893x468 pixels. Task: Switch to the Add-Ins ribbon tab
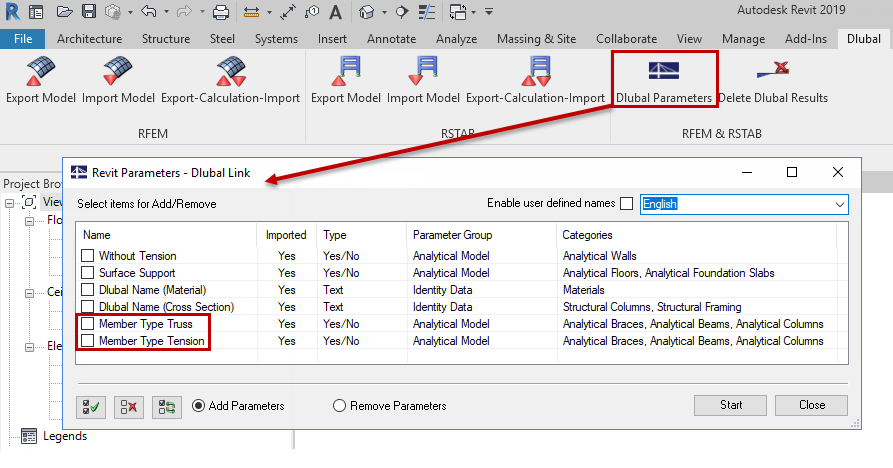806,39
